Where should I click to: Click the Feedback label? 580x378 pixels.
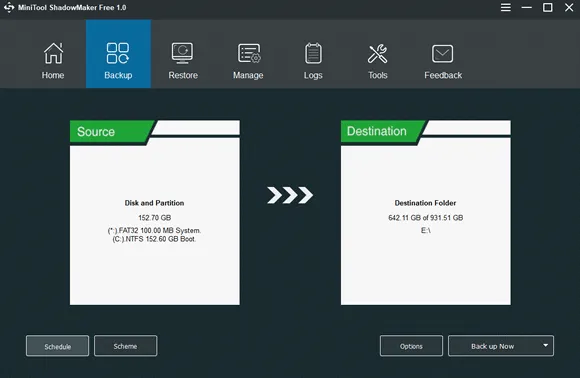[x=443, y=75]
